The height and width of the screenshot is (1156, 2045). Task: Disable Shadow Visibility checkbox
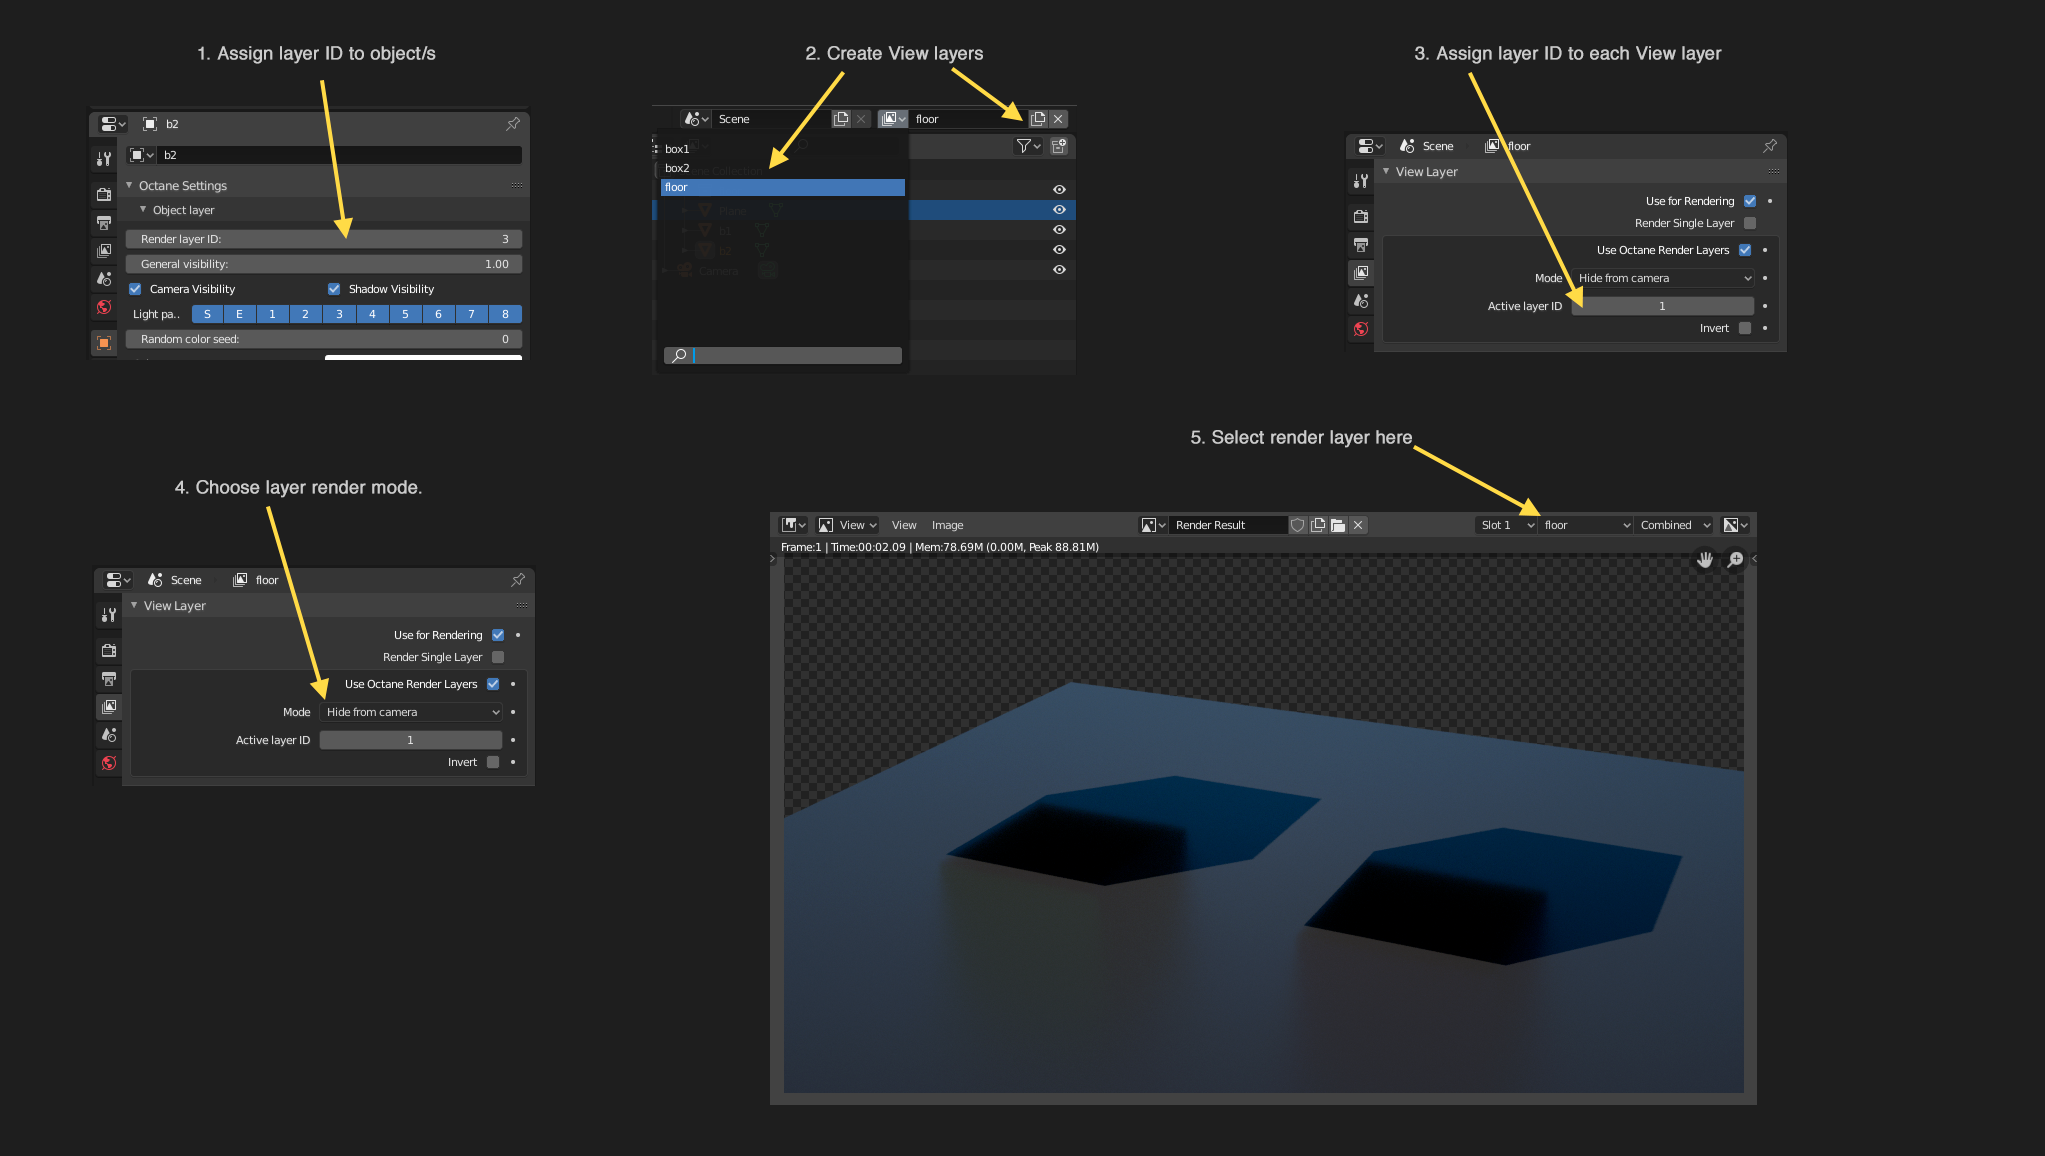click(x=334, y=289)
